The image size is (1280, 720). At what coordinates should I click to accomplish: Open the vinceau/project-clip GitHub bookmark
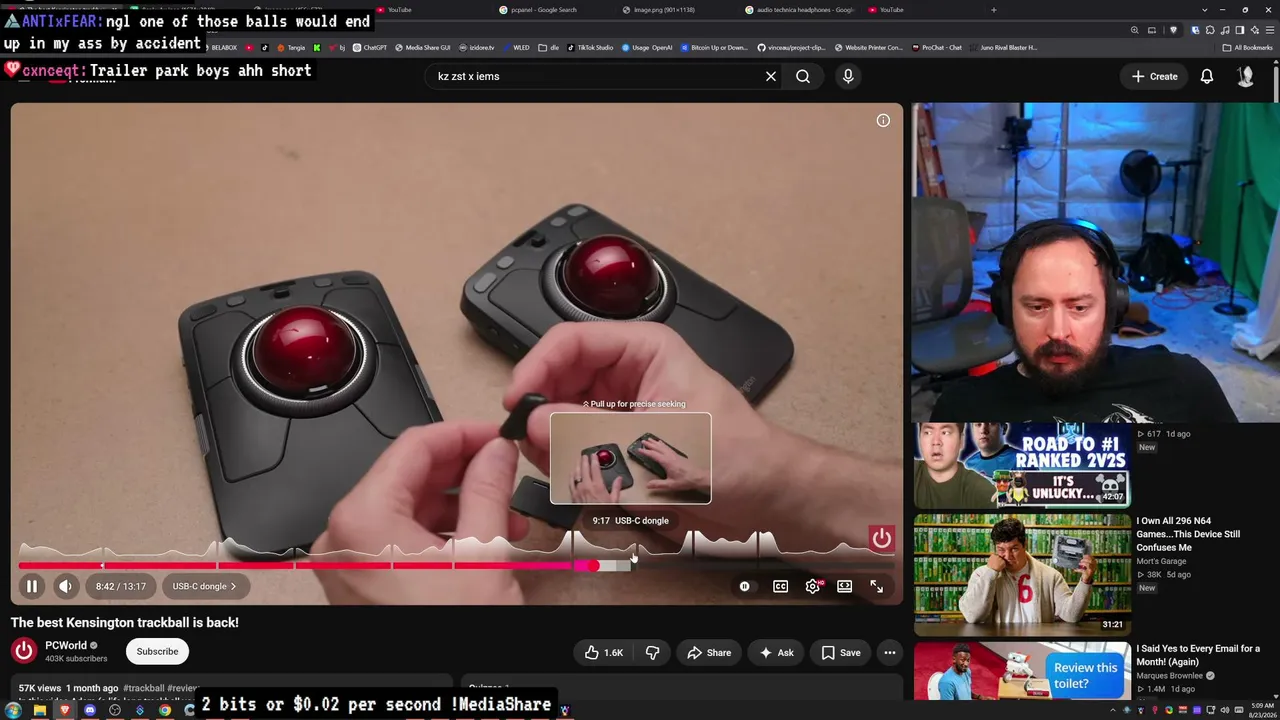coord(791,47)
